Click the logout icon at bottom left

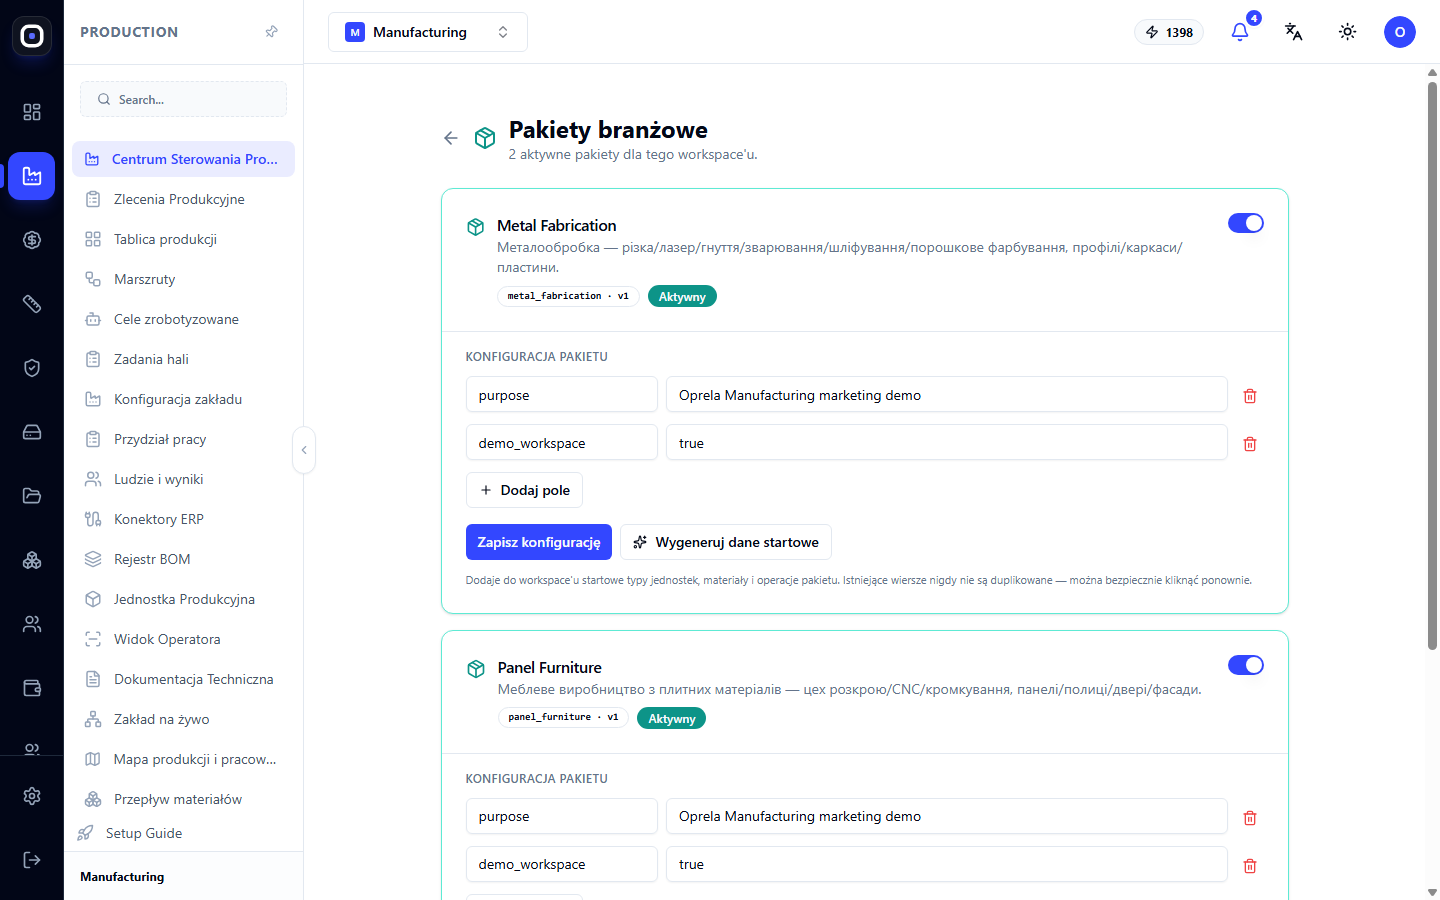32,860
